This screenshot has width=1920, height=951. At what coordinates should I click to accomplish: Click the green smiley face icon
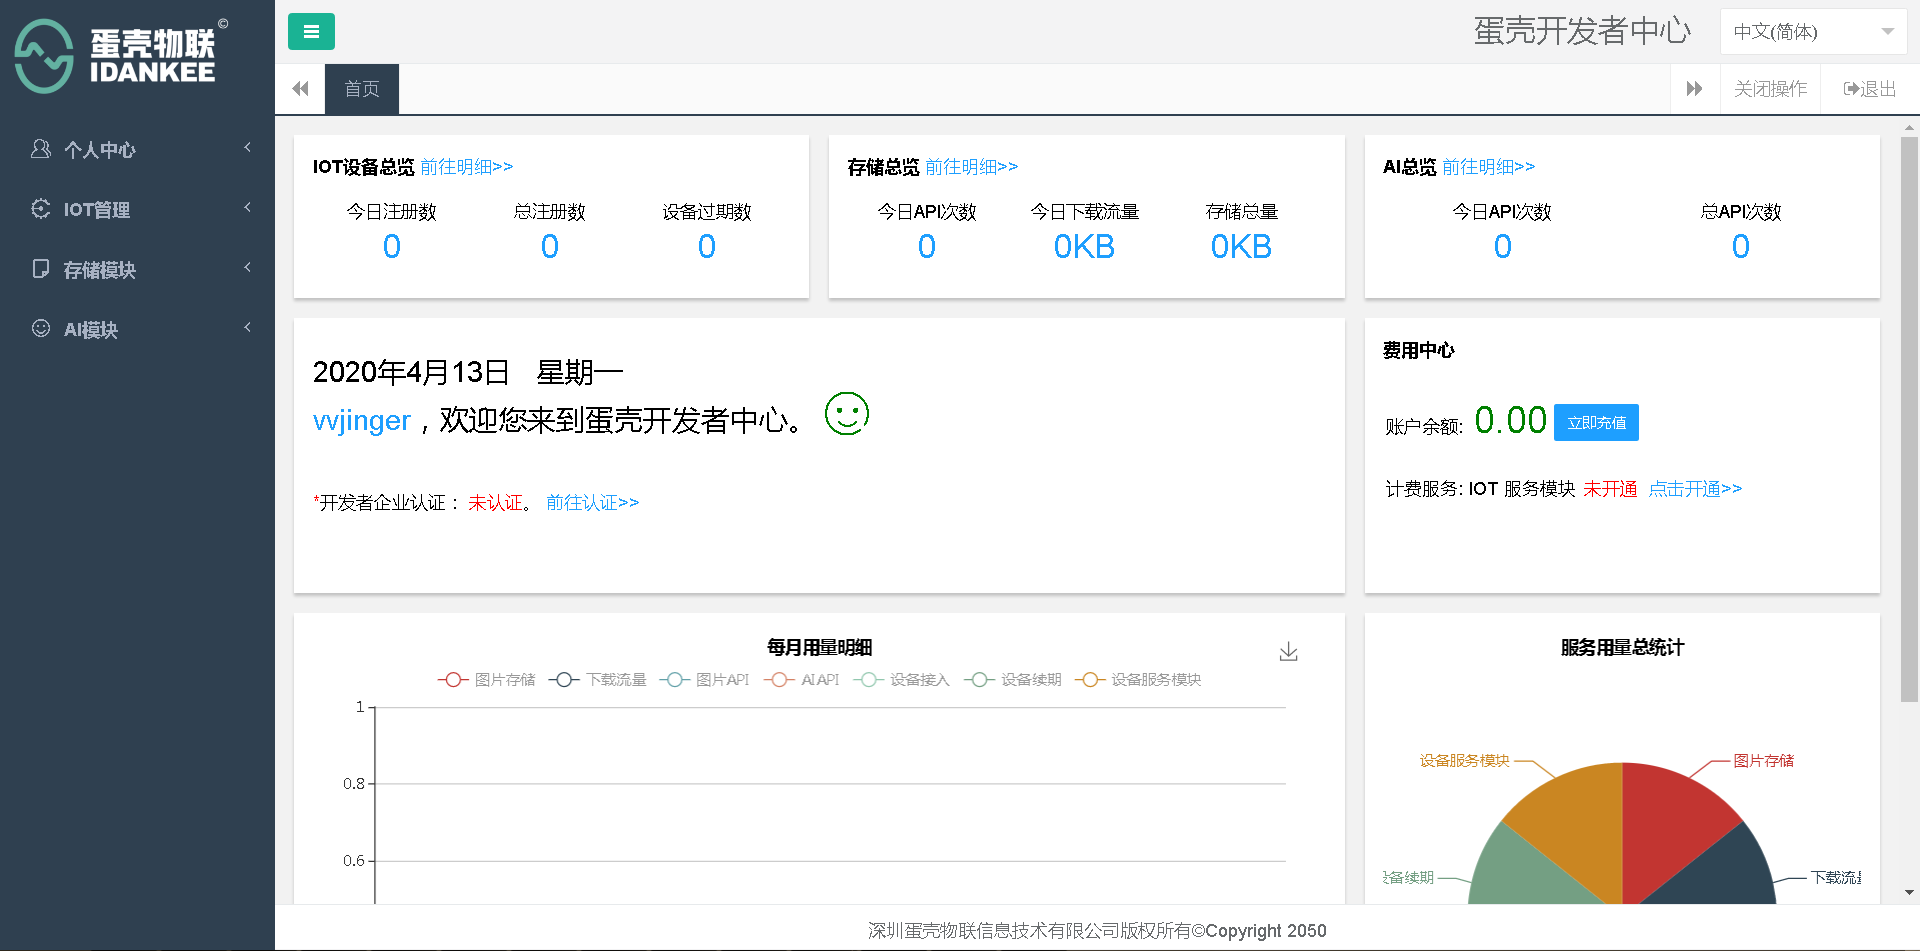click(x=847, y=413)
